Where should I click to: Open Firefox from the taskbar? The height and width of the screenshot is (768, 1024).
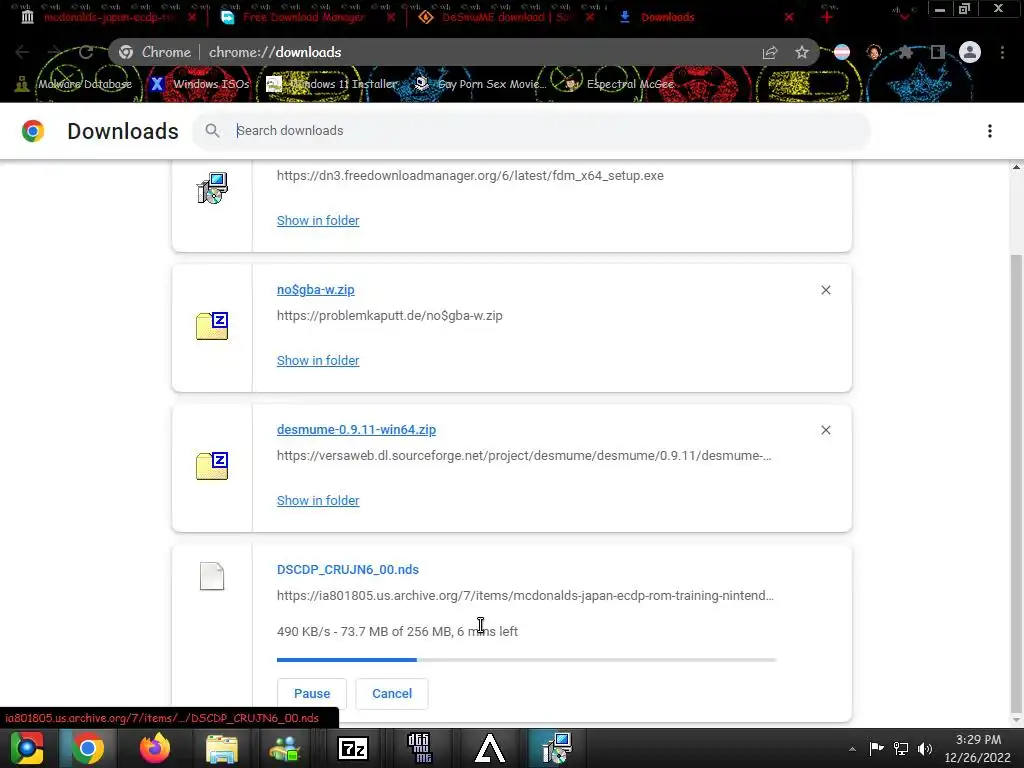(x=155, y=748)
